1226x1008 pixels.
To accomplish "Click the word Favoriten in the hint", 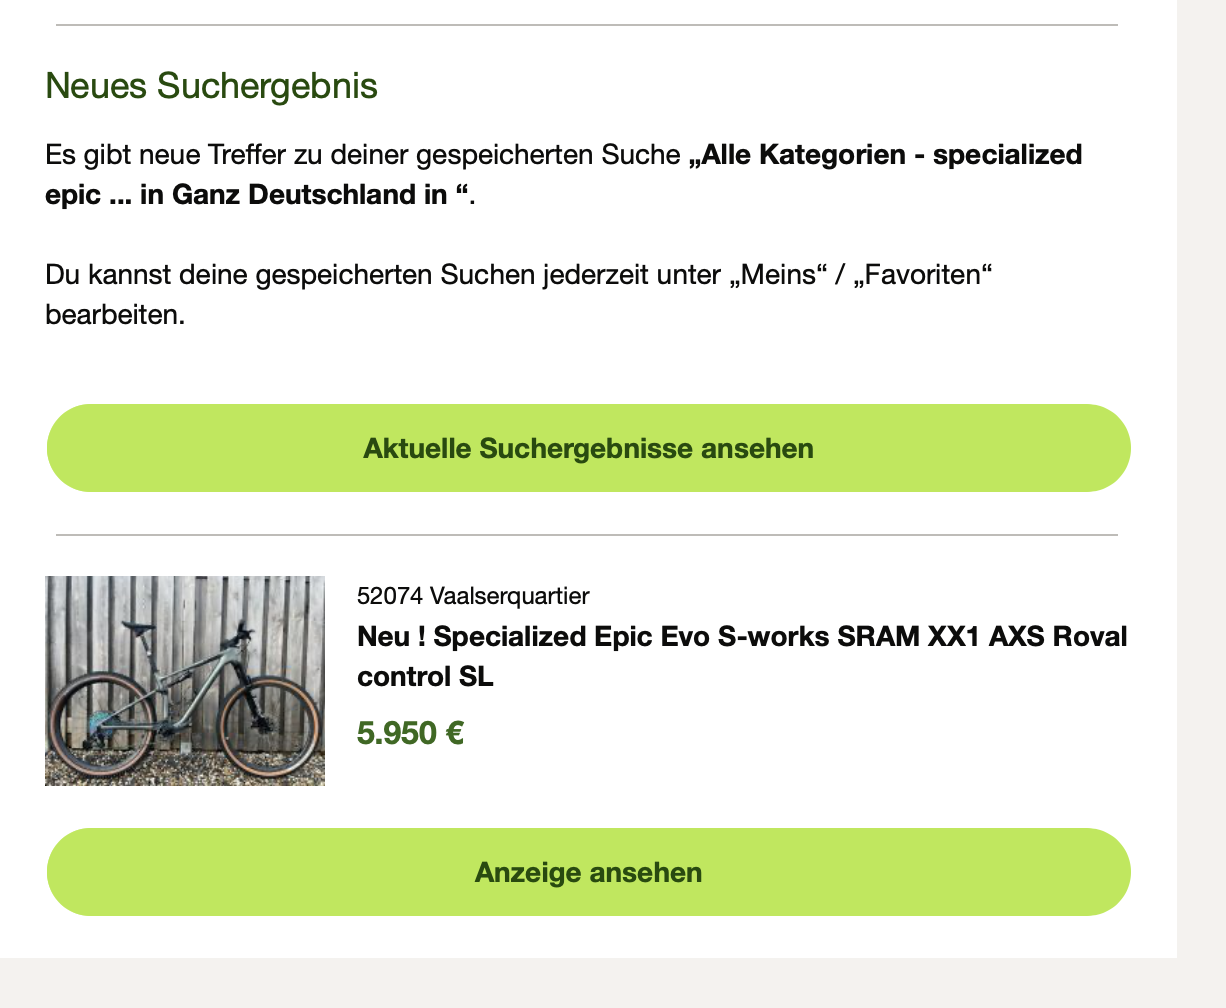I will pos(921,274).
